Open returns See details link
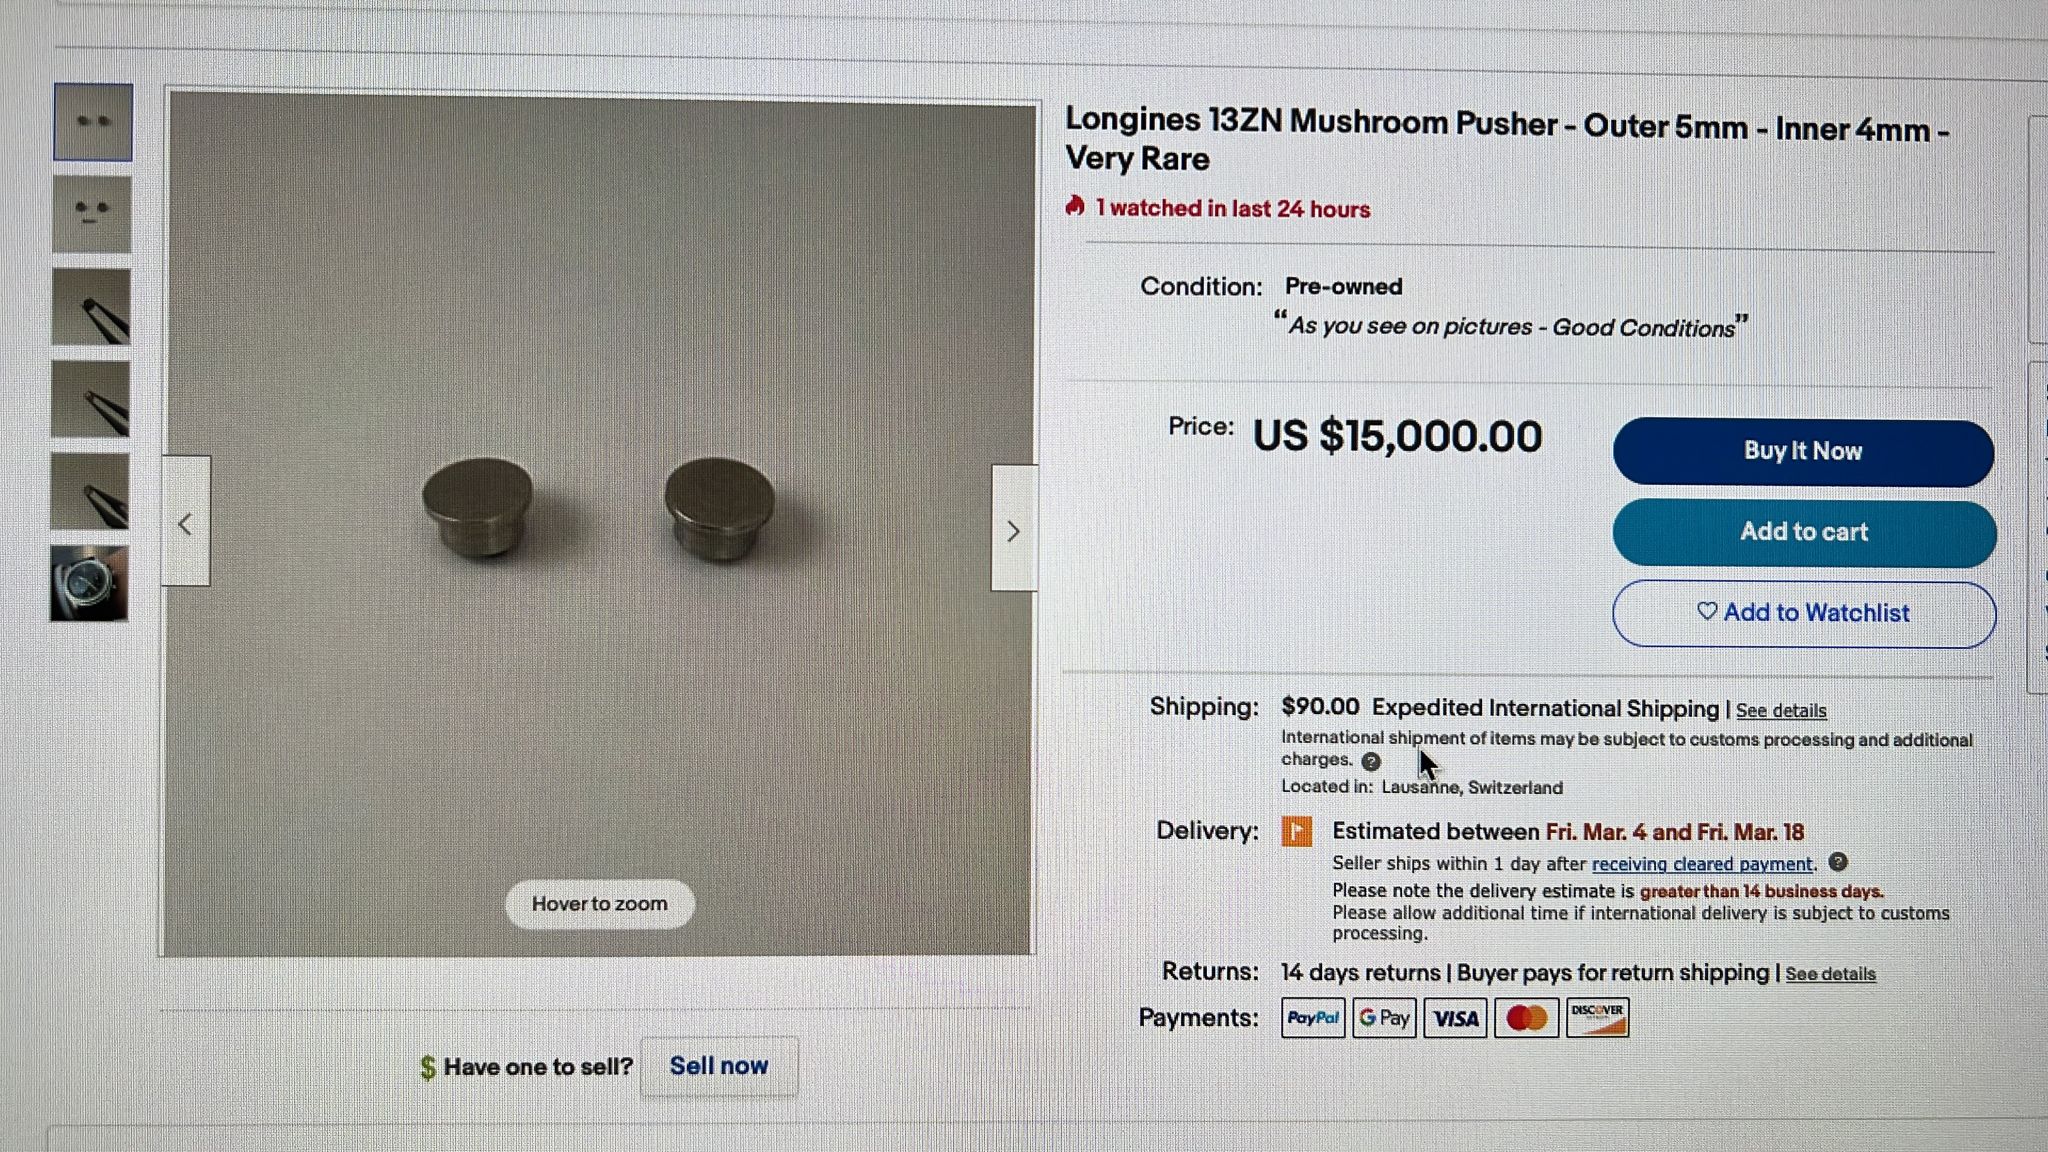 click(x=1830, y=974)
